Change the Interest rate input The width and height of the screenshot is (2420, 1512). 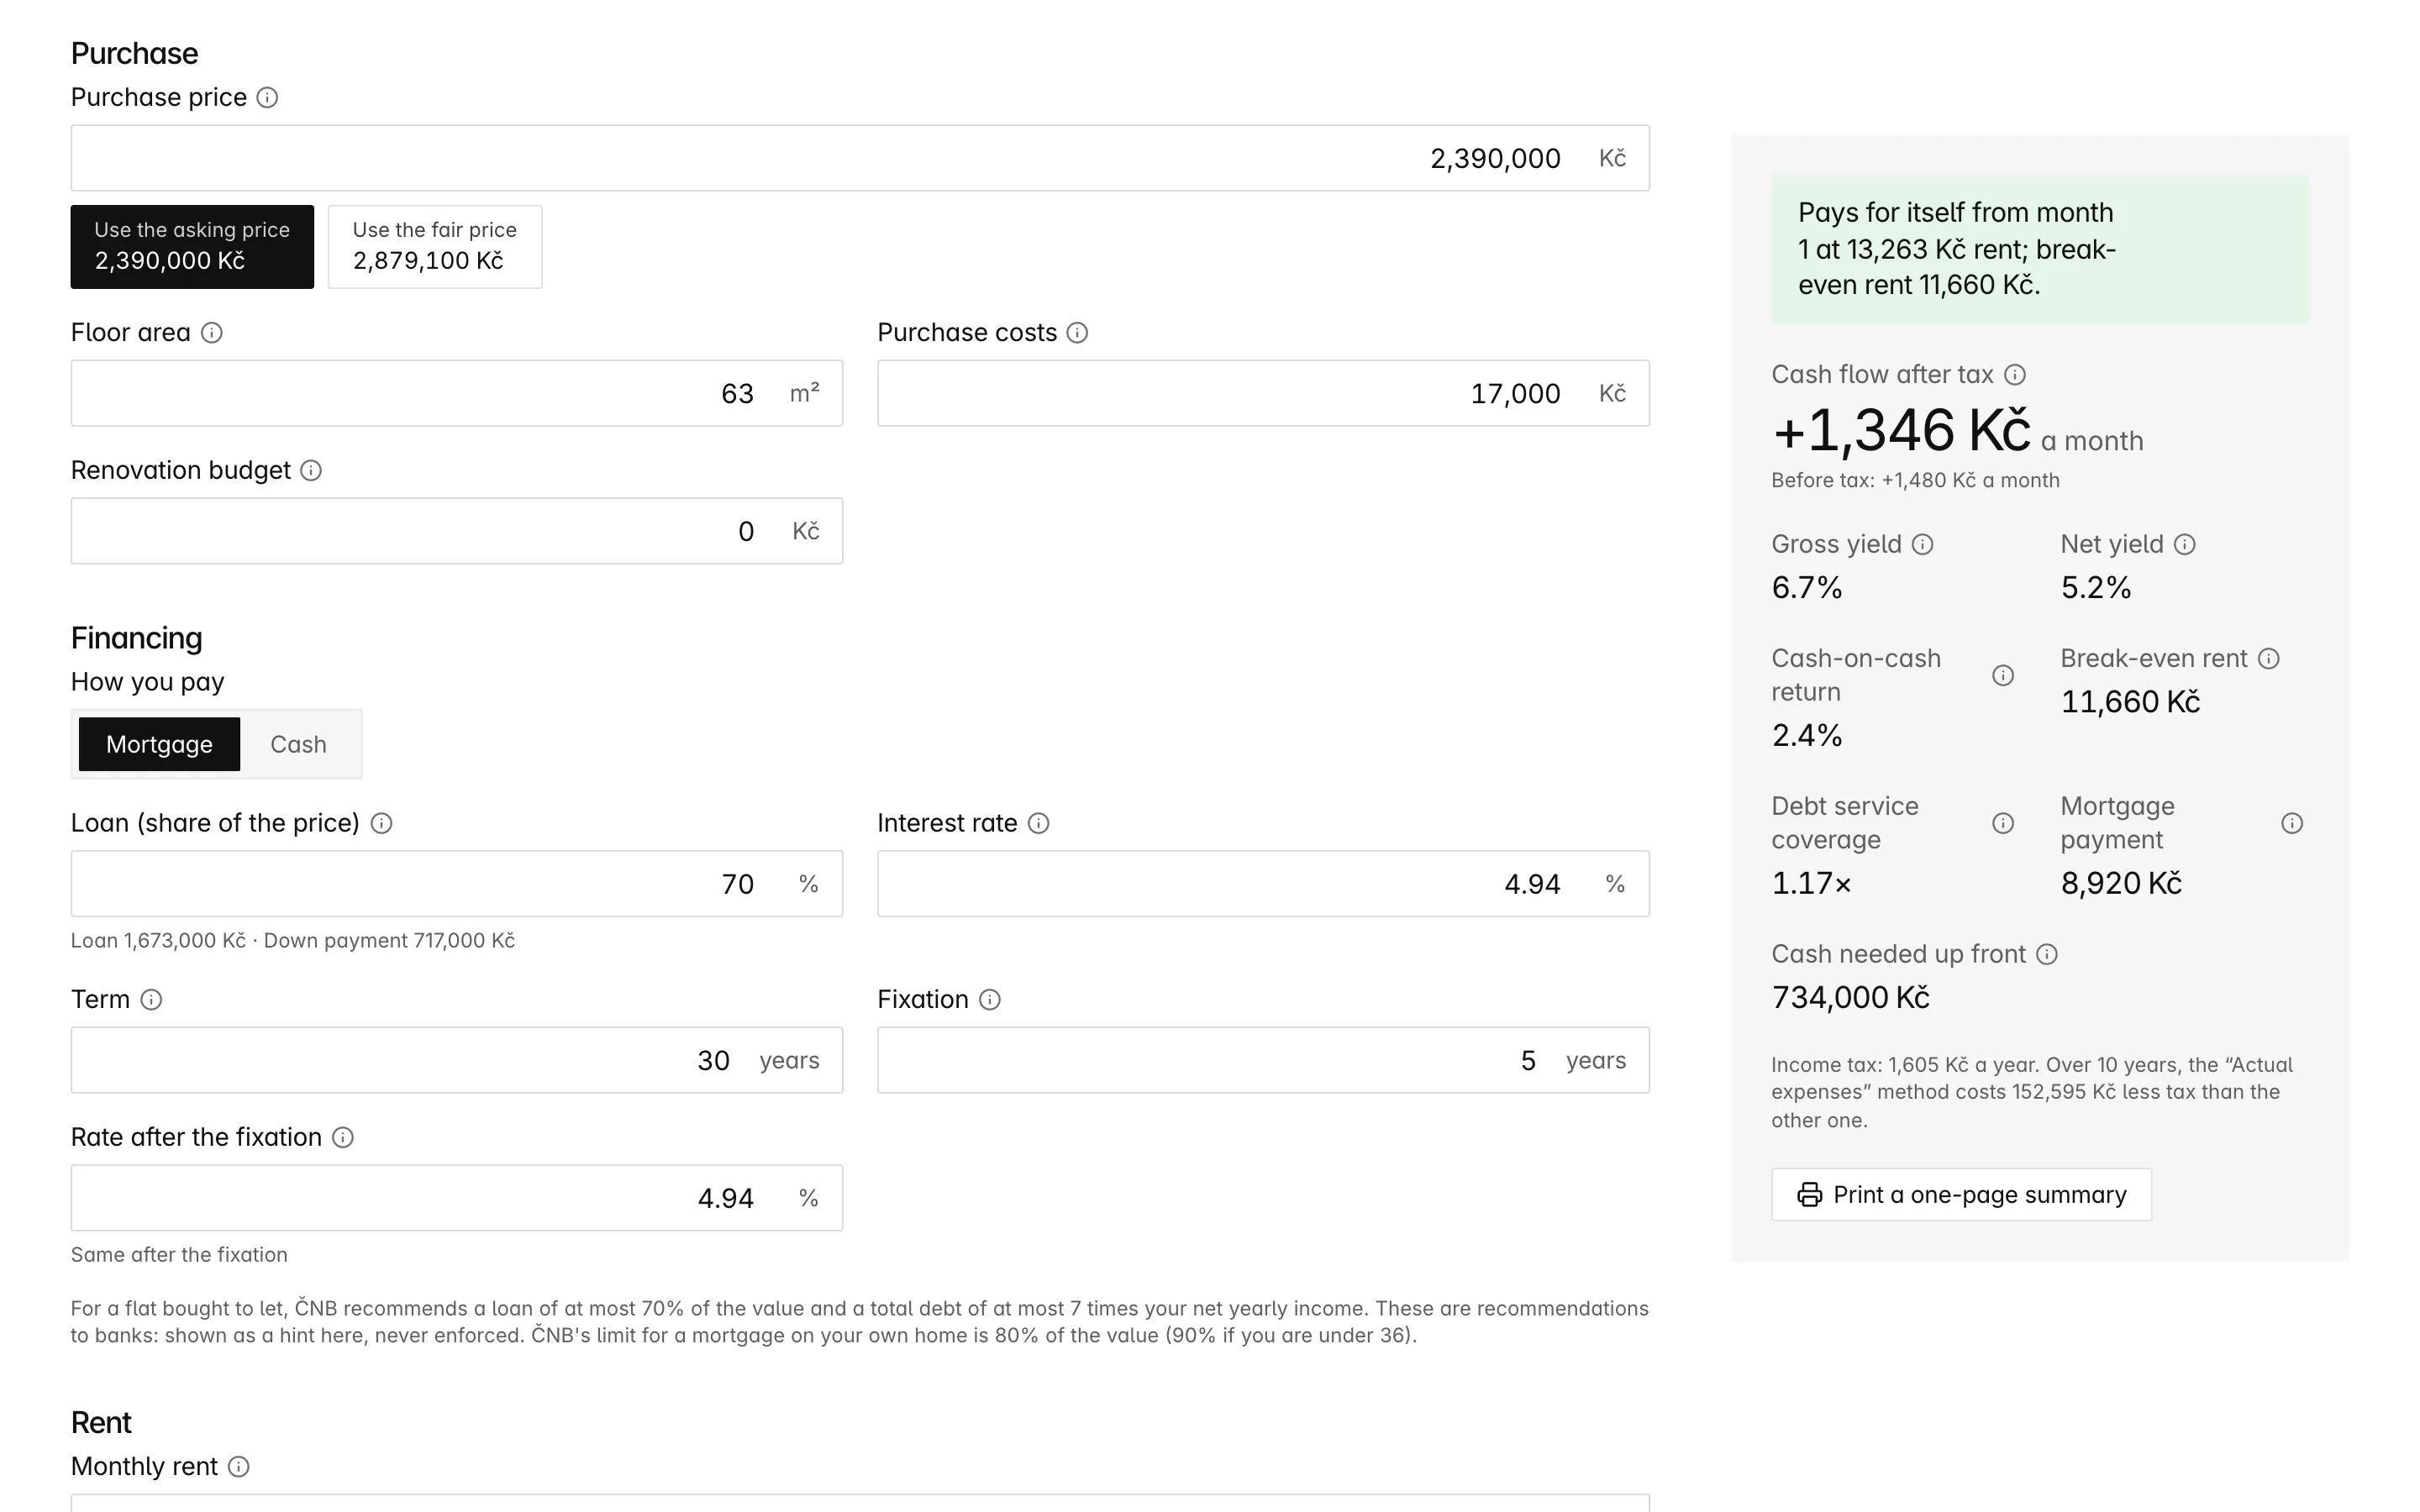click(1263, 884)
